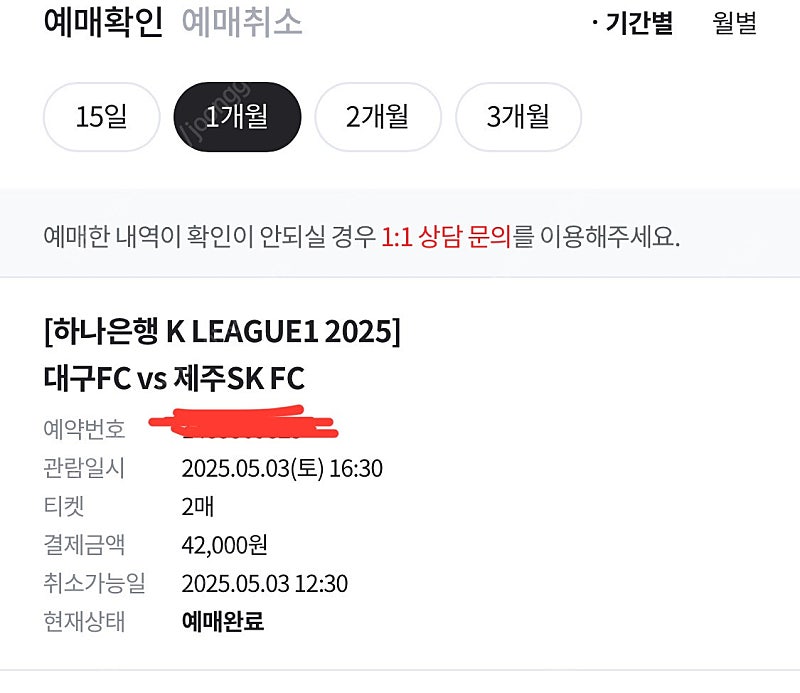
Task: Click the 티켓 2매 count
Action: click(198, 507)
